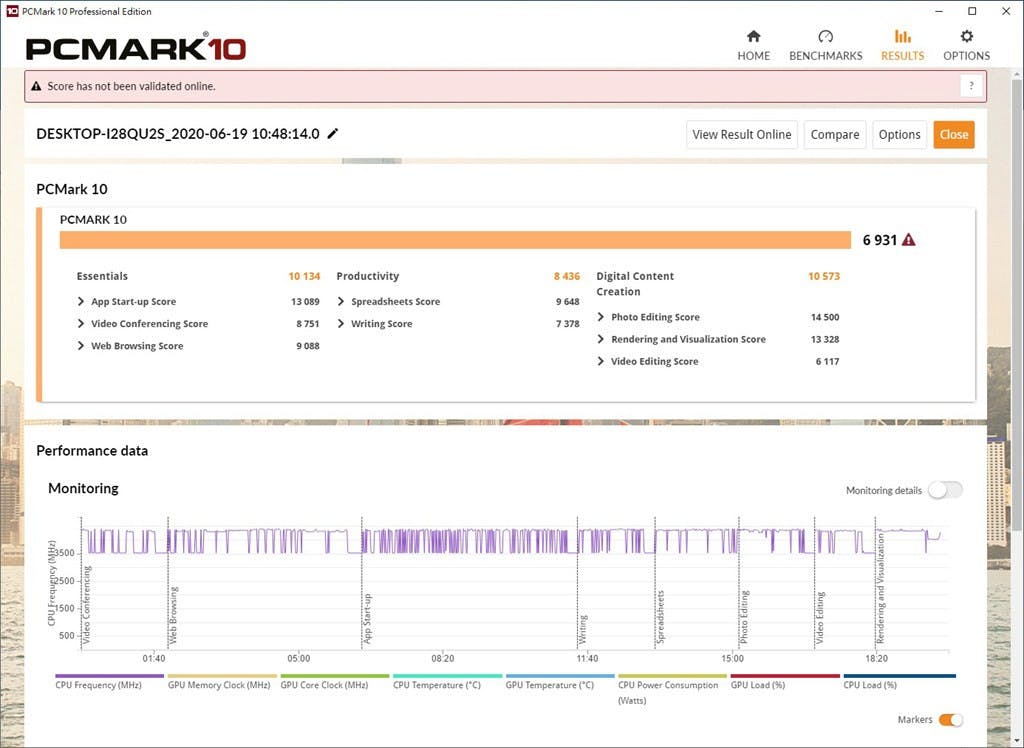Click the Spreadsheets marker line
This screenshot has height=748, width=1024.
[x=655, y=583]
